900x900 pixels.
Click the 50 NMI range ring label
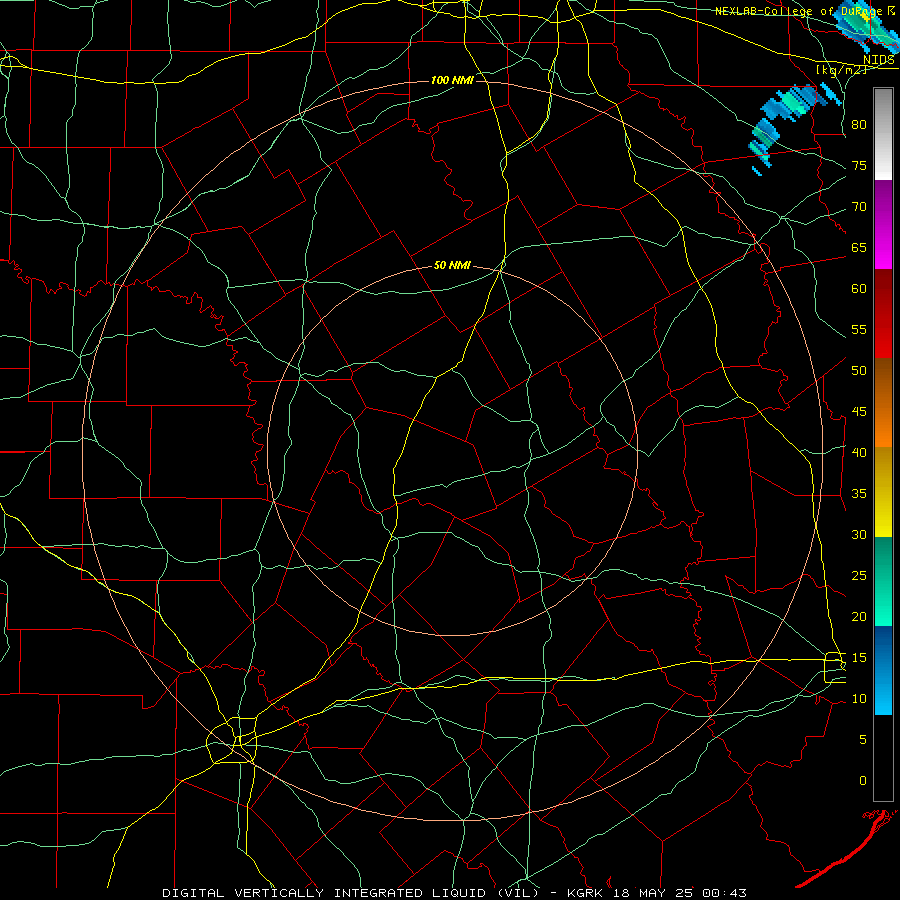[452, 265]
